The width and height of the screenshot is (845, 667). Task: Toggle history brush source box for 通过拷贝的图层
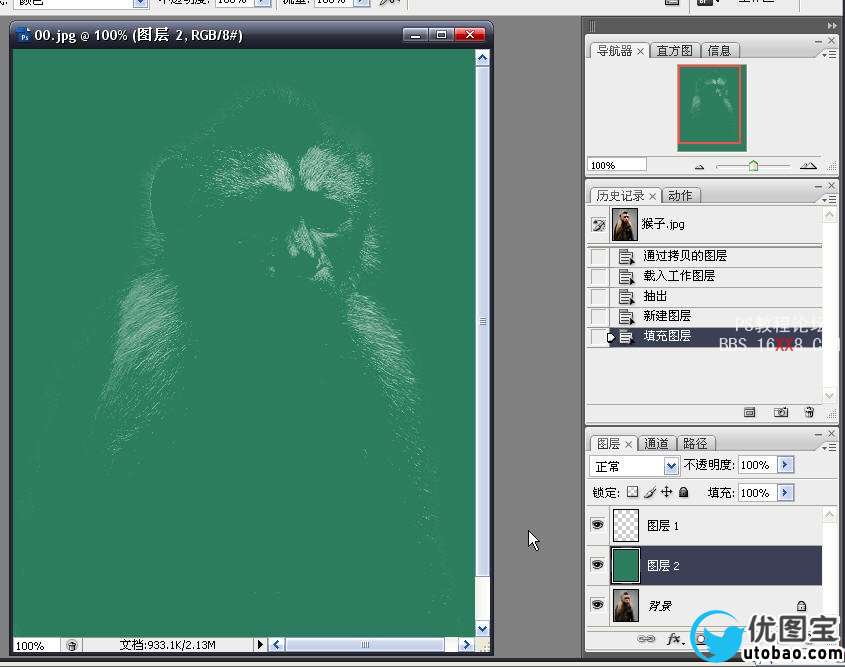pos(598,256)
